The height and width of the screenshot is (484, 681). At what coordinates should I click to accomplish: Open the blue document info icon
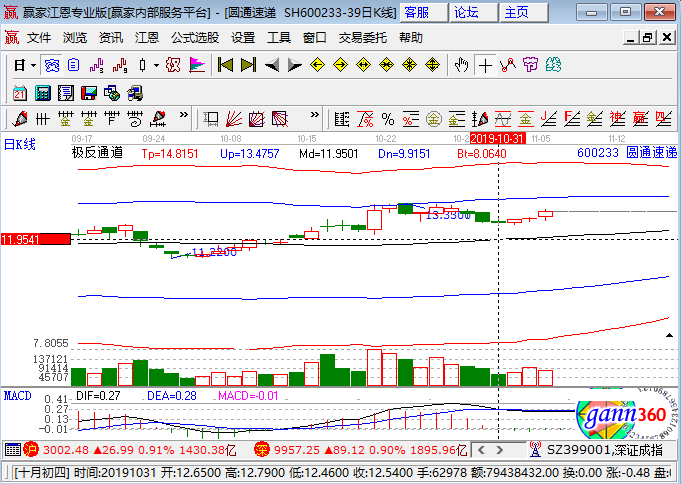tap(74, 66)
